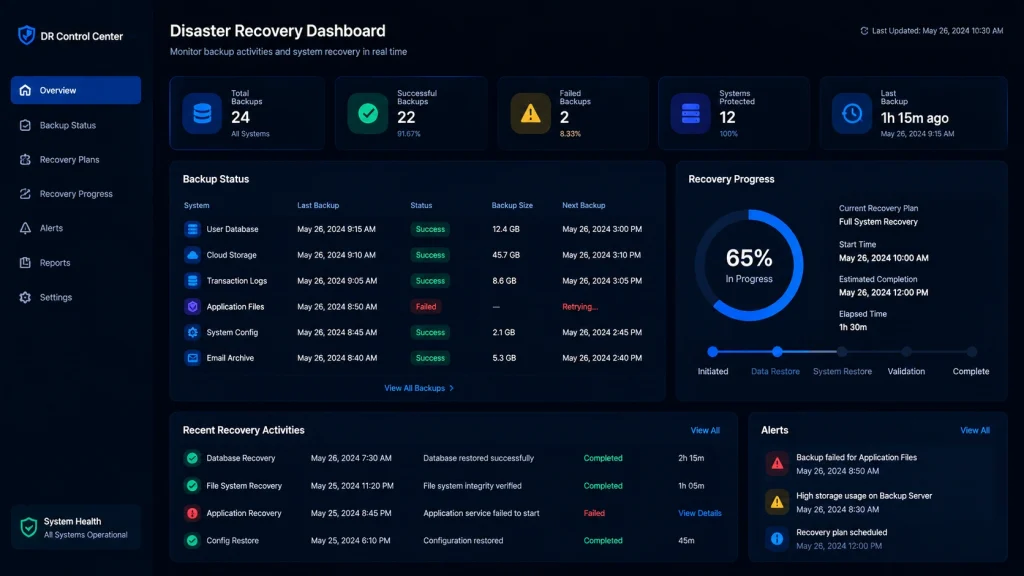The width and height of the screenshot is (1024, 576).
Task: Click the Failed status badge for Application Files
Action: (426, 306)
